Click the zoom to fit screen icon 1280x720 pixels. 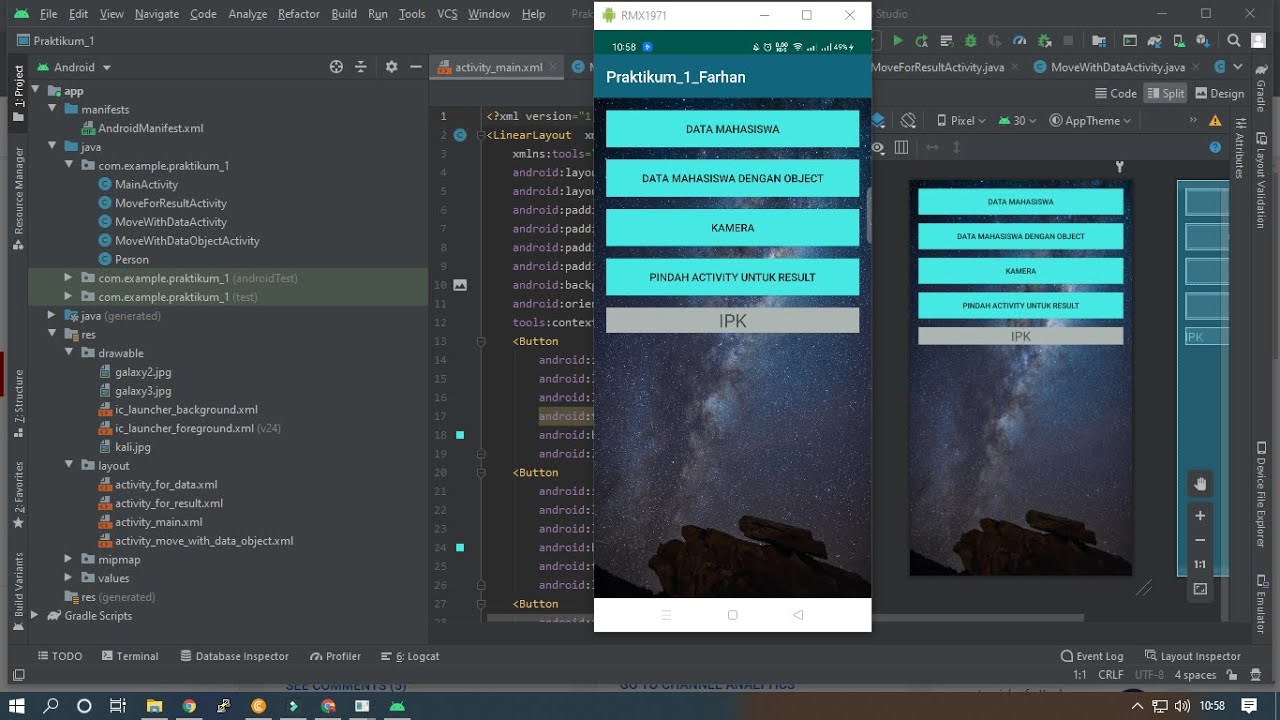[x=1200, y=590]
